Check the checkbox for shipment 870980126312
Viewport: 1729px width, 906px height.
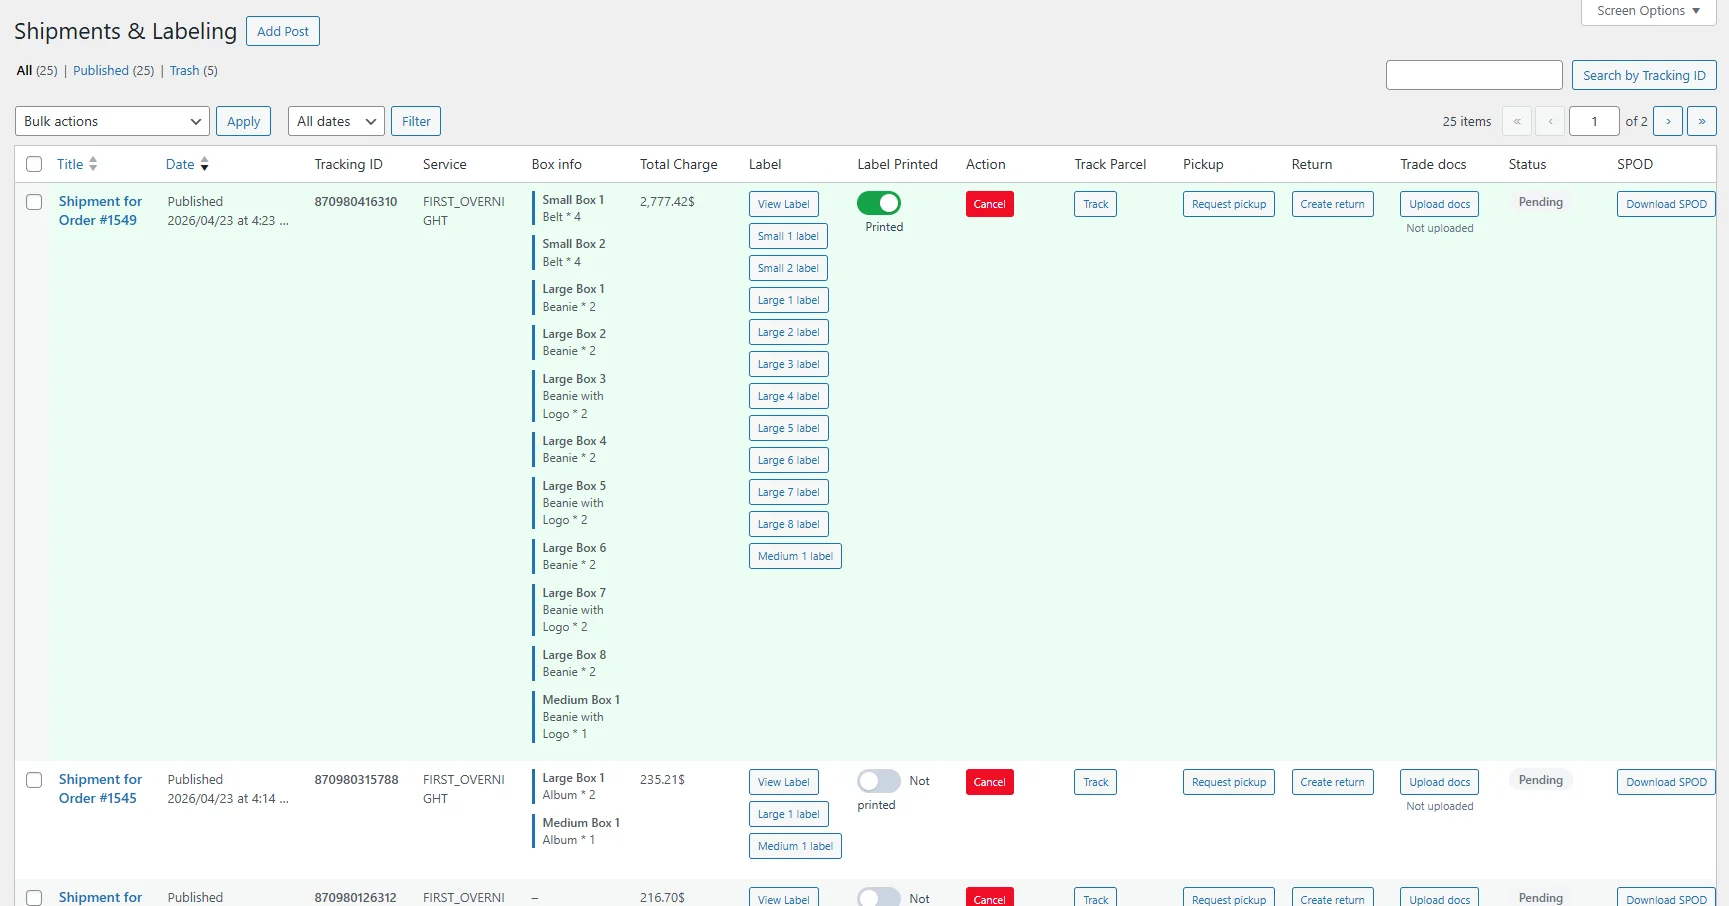click(x=34, y=898)
